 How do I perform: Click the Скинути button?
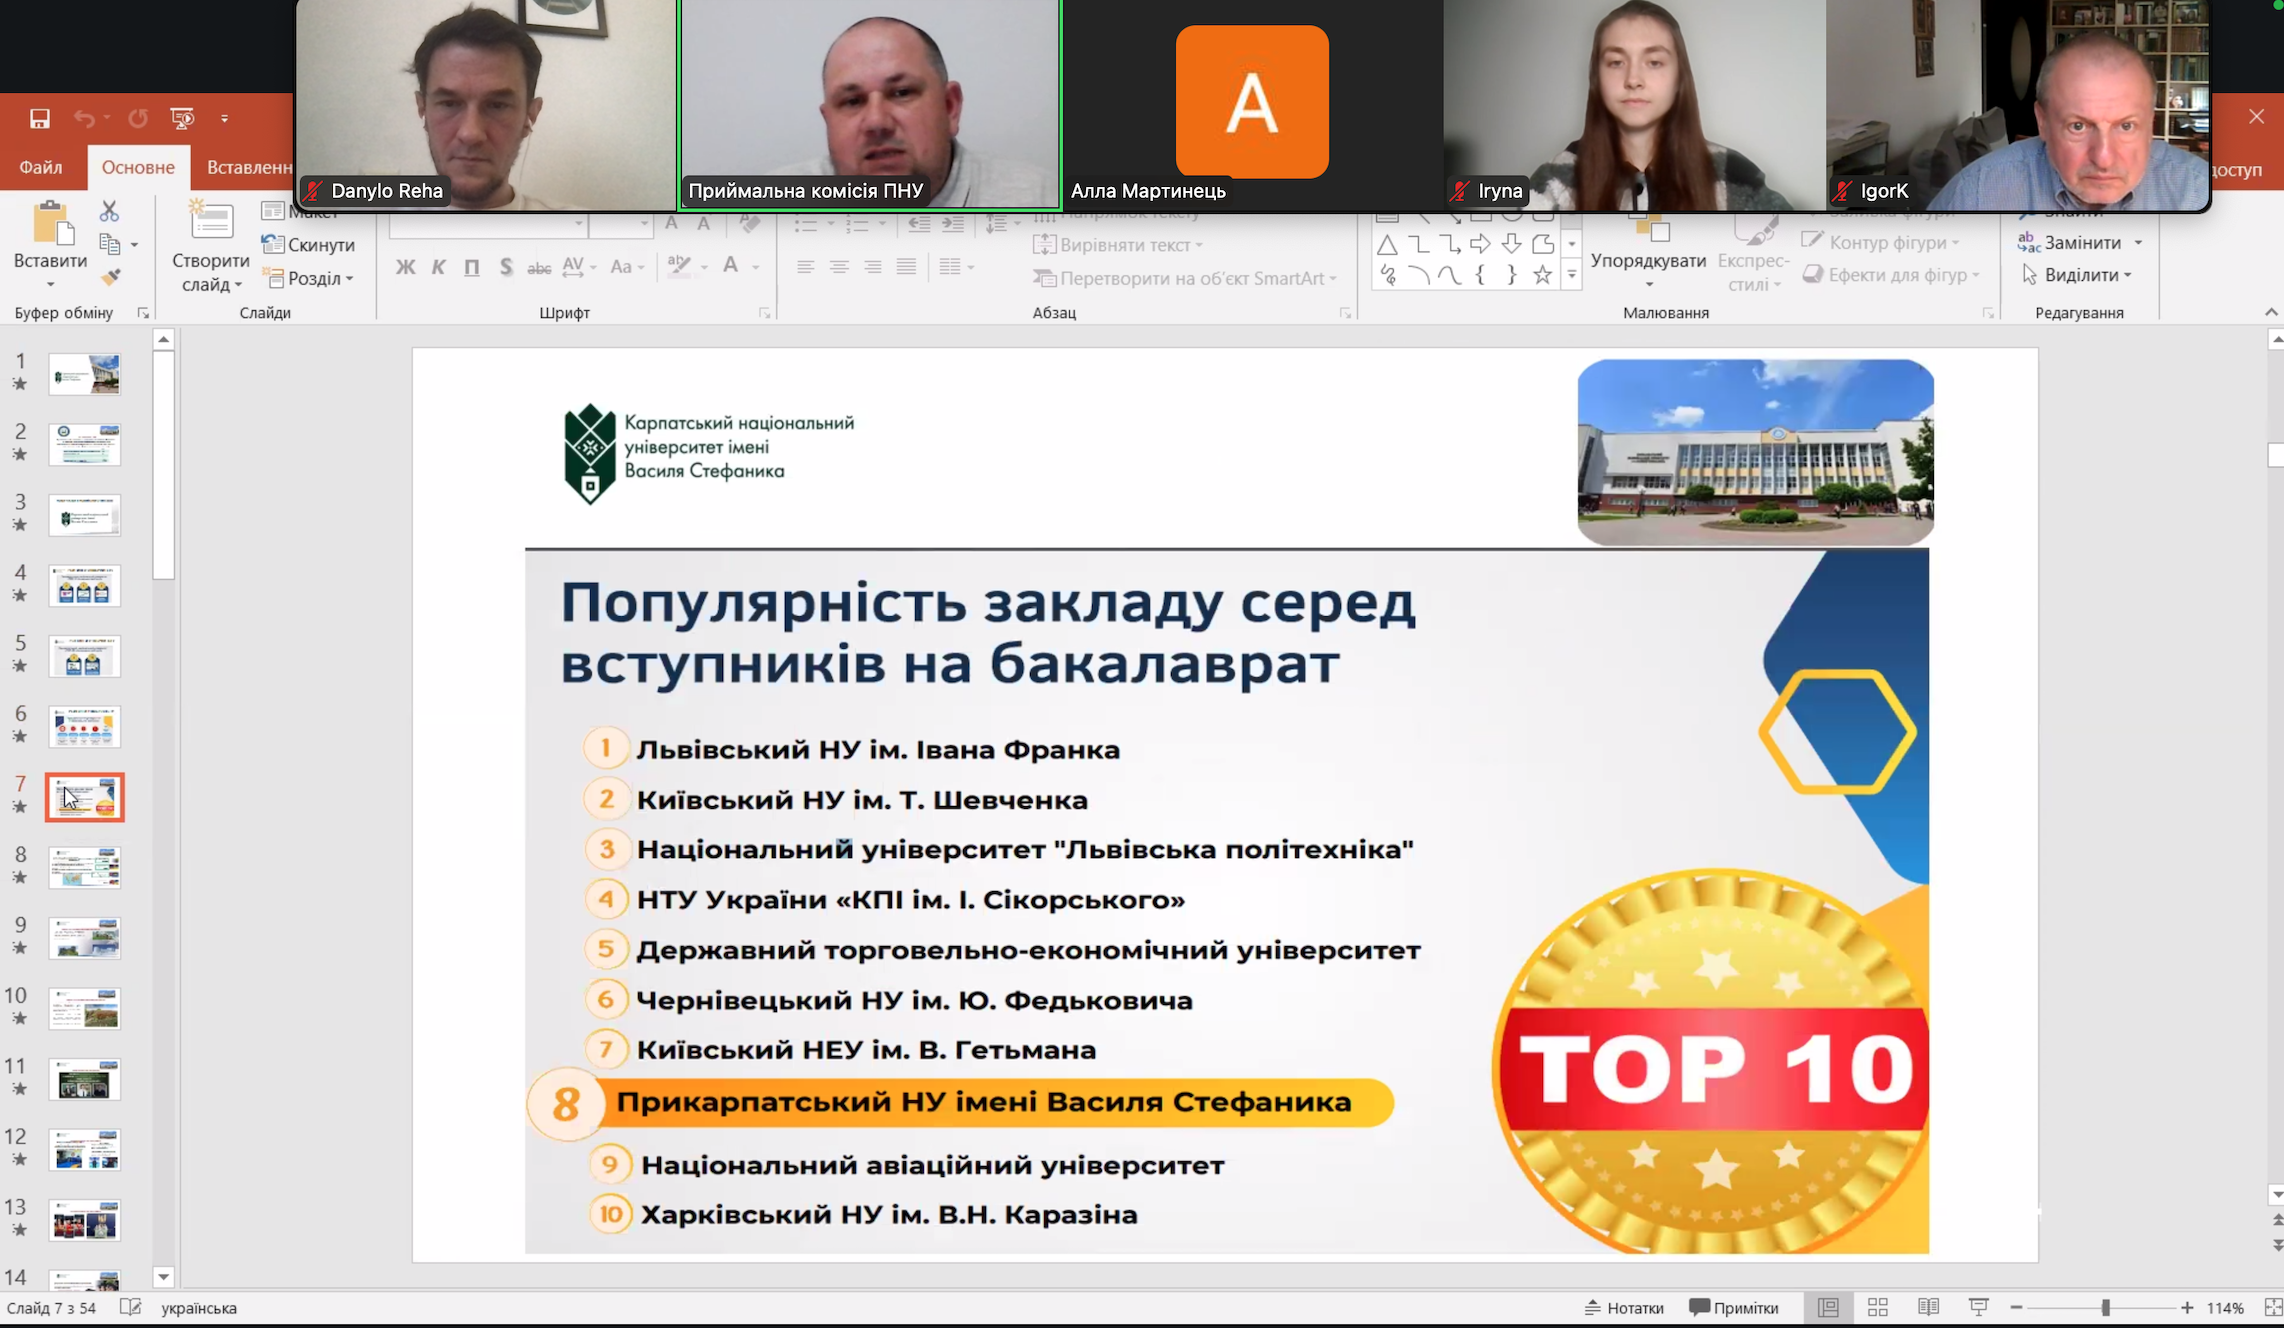(x=308, y=245)
